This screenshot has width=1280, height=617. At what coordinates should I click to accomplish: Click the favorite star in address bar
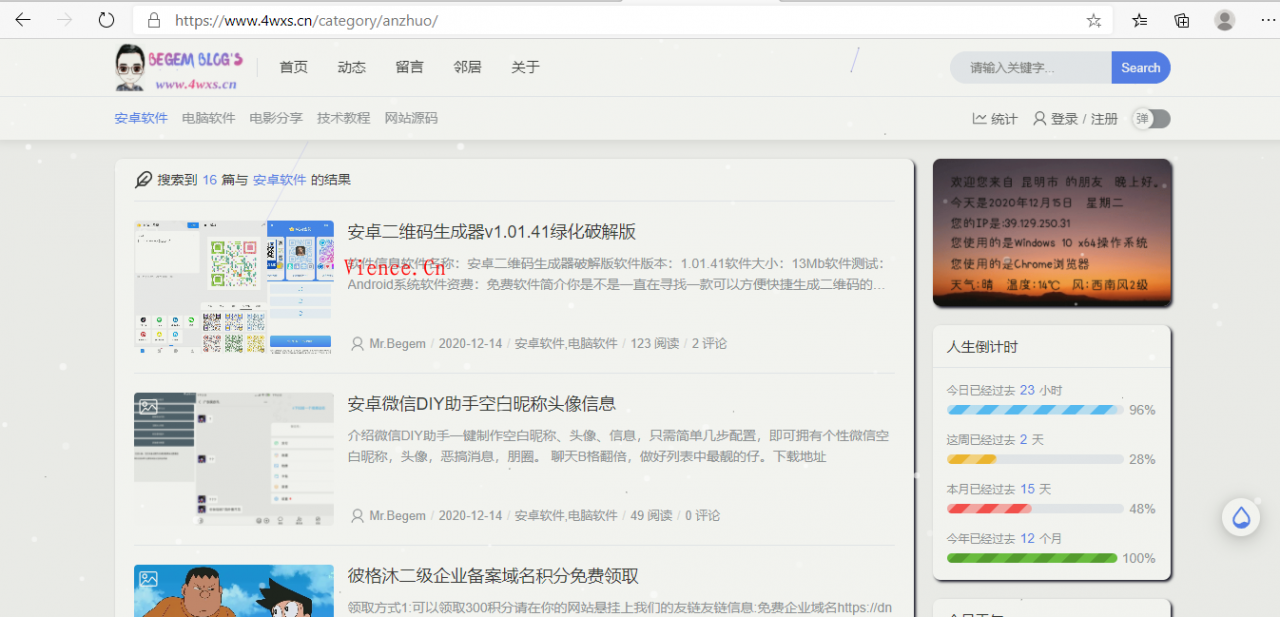pos(1094,20)
